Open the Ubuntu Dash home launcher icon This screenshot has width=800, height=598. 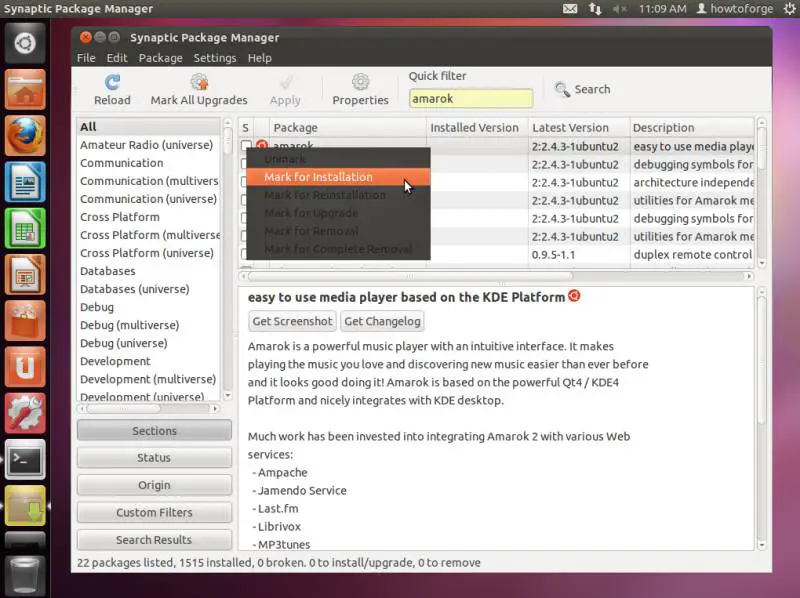point(25,43)
